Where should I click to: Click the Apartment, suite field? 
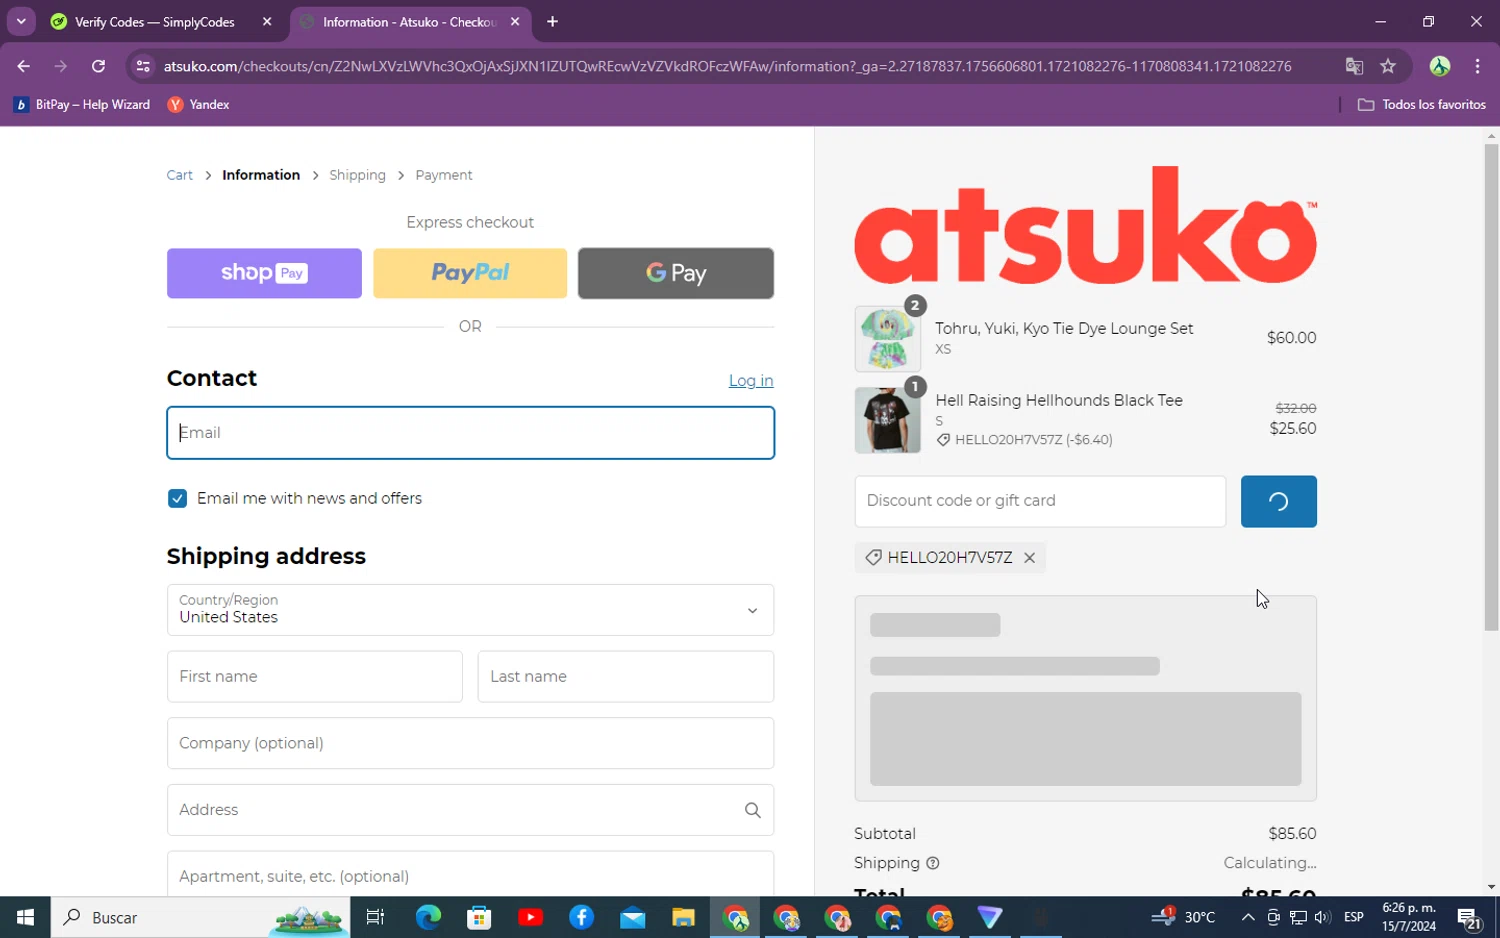point(470,874)
